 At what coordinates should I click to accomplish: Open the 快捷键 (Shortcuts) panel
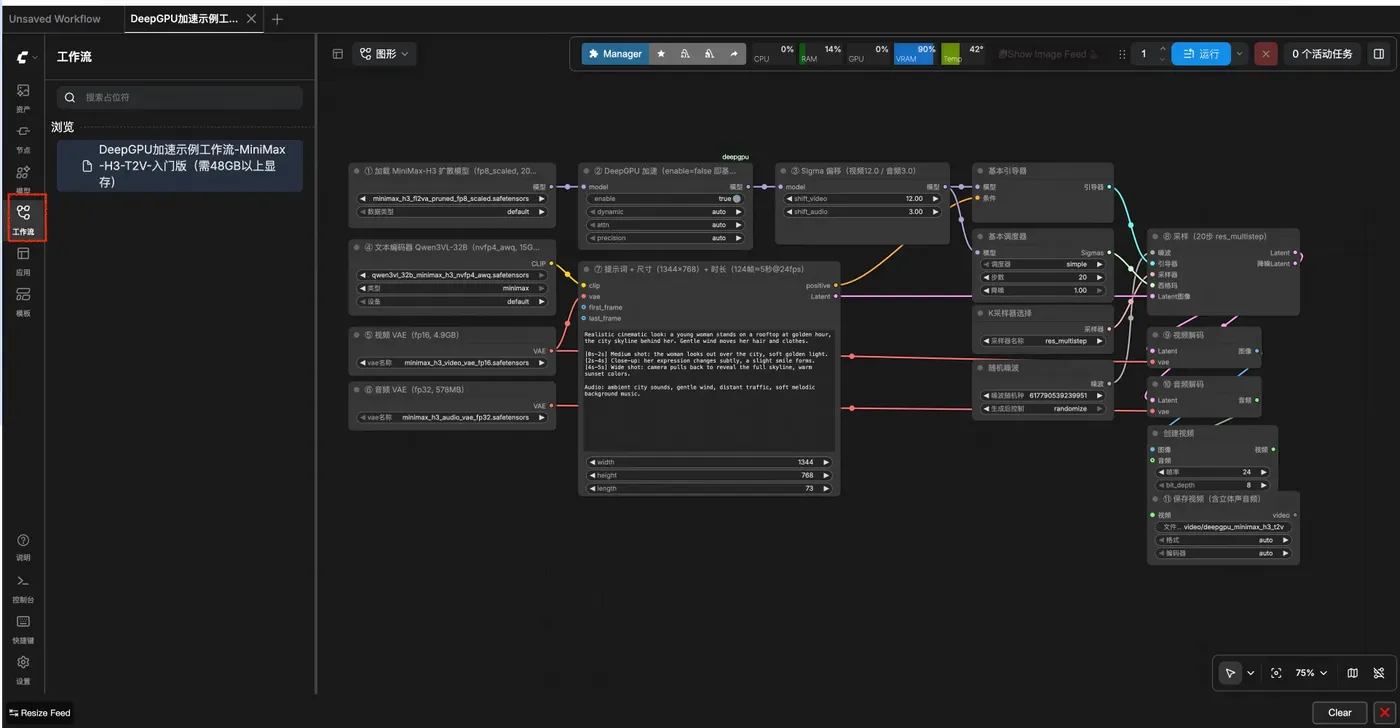[x=23, y=628]
